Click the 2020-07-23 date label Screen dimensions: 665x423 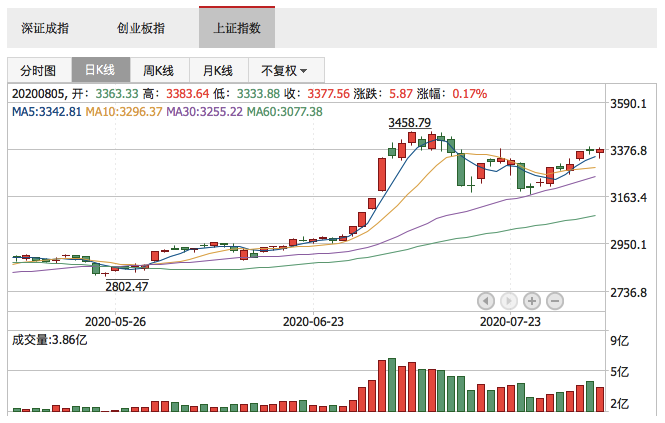tap(510, 322)
